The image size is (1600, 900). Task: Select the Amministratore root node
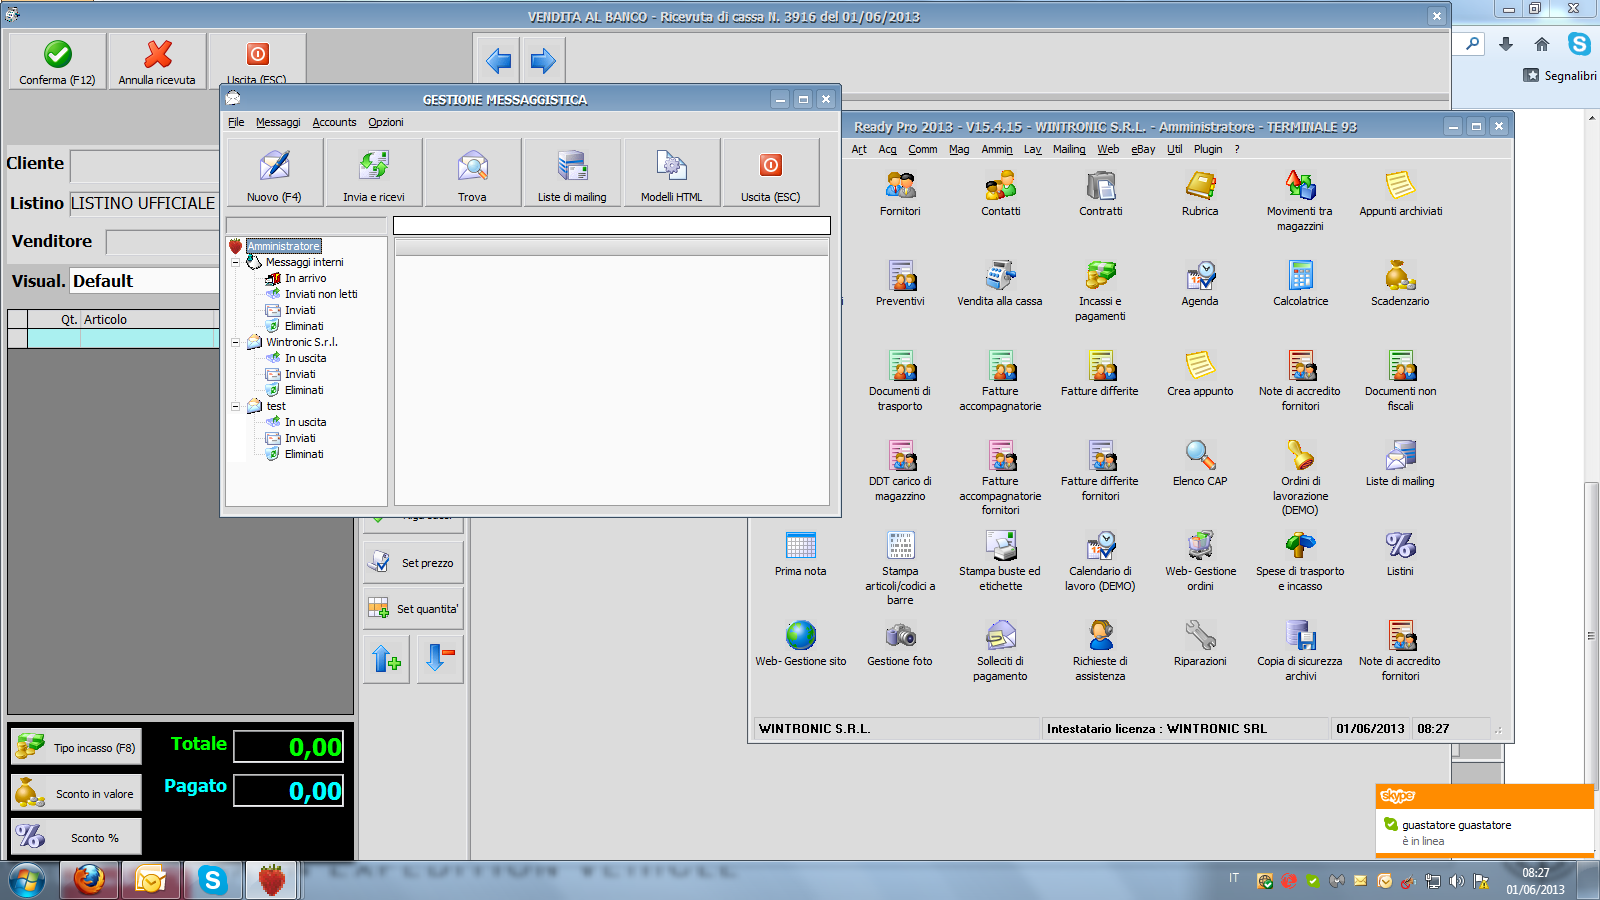pos(284,246)
